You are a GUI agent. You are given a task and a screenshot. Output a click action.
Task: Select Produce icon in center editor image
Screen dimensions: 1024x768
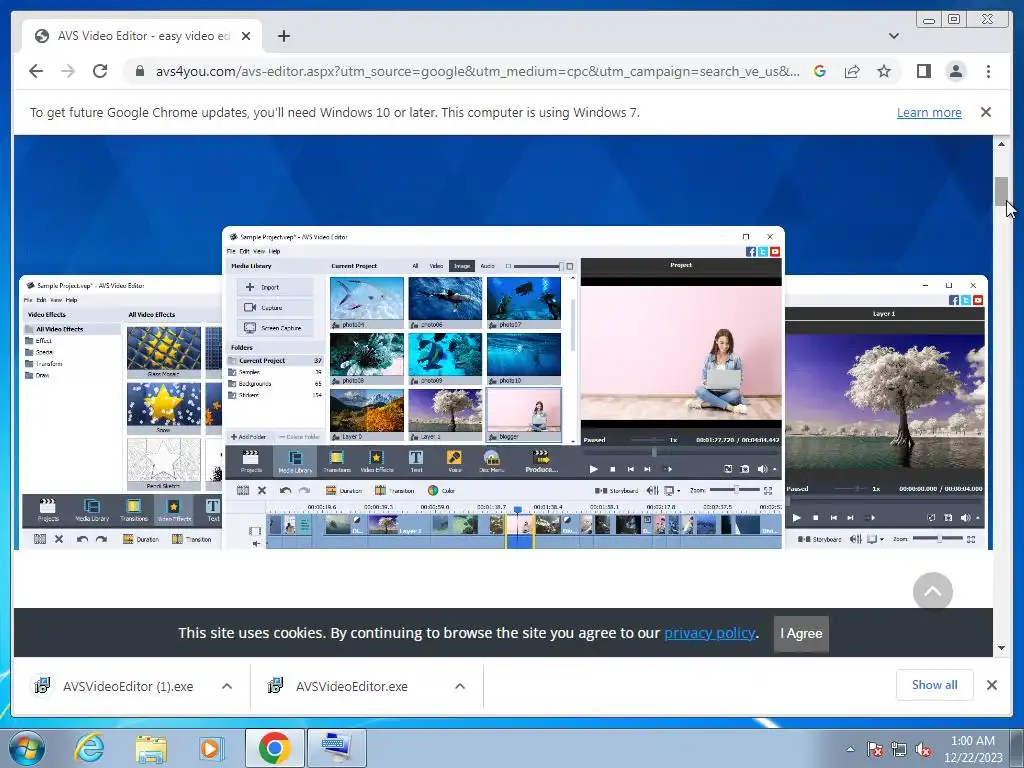pyautogui.click(x=541, y=461)
